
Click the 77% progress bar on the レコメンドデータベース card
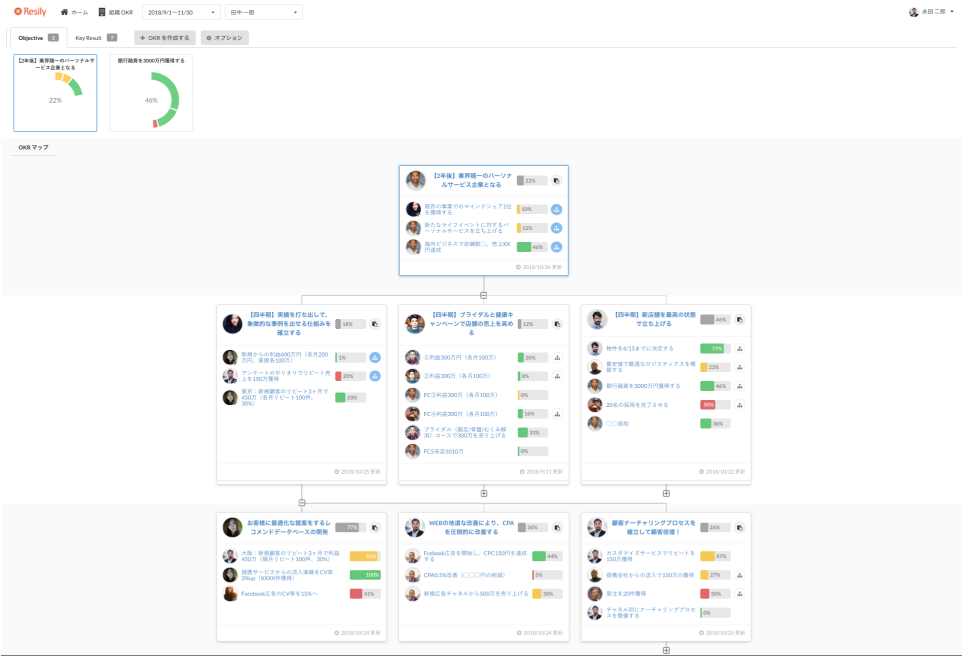point(347,527)
